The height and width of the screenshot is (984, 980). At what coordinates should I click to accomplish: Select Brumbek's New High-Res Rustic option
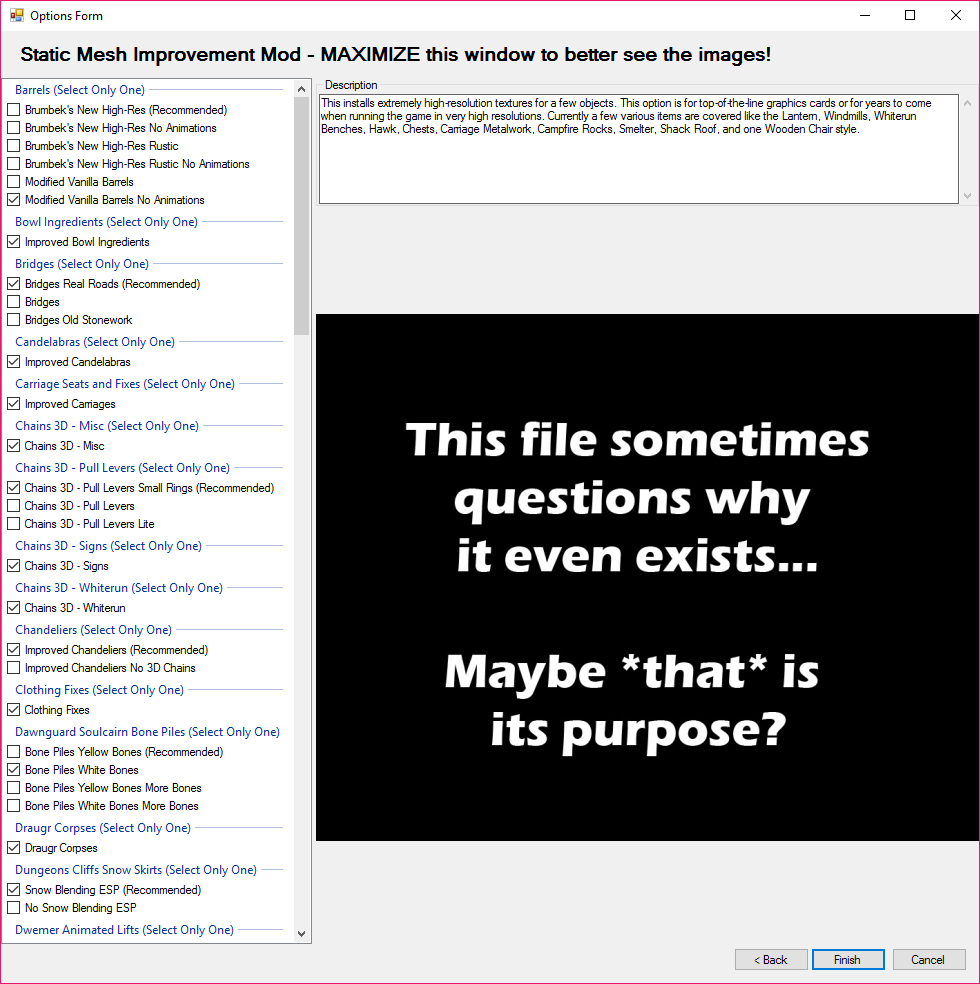click(x=13, y=146)
